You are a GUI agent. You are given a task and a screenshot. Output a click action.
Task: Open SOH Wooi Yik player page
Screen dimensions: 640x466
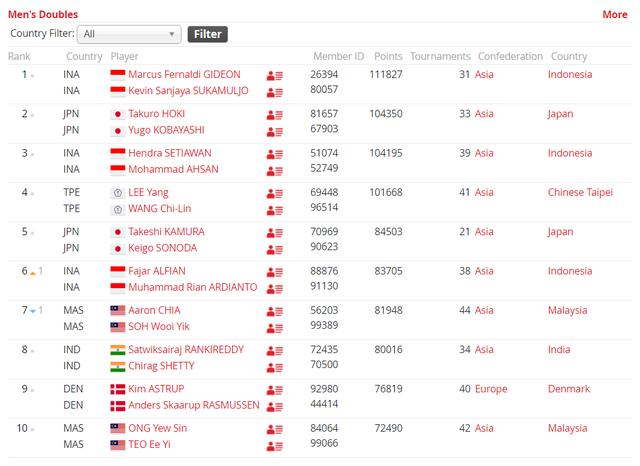point(159,326)
